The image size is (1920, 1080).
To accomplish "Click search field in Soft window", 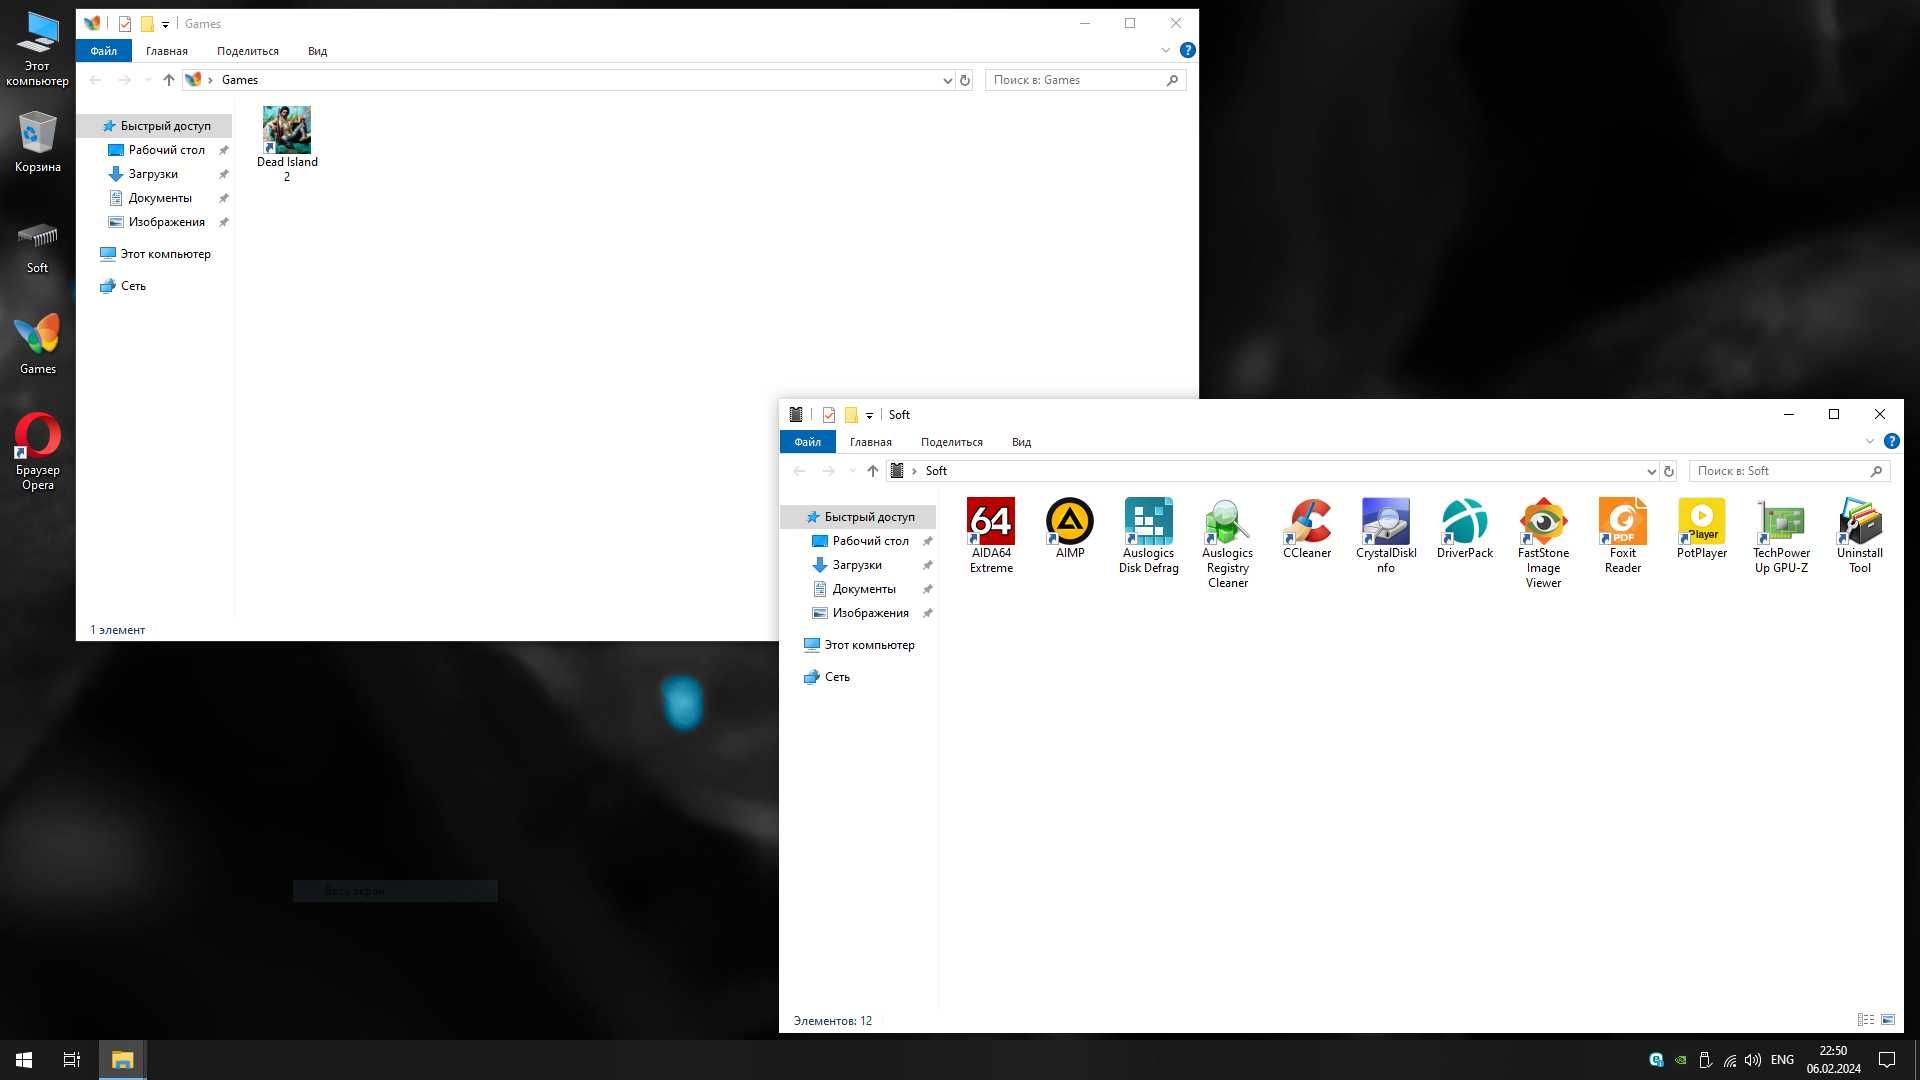I will point(1780,471).
